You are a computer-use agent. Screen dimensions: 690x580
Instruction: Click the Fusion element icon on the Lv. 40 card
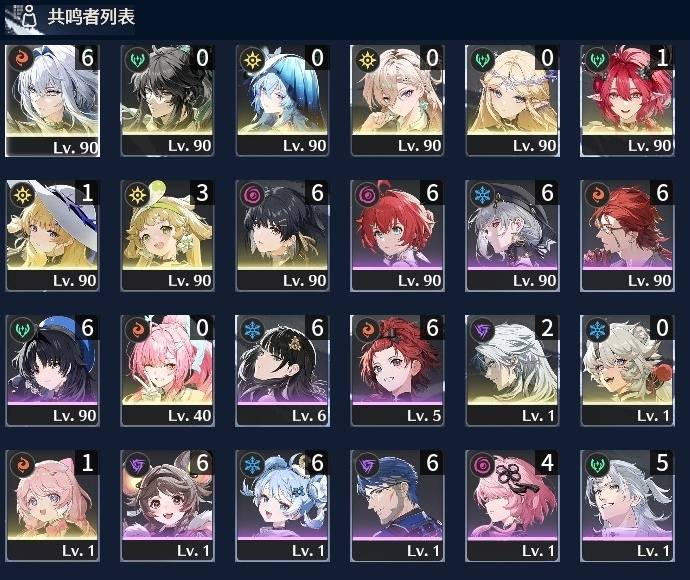[x=137, y=329]
